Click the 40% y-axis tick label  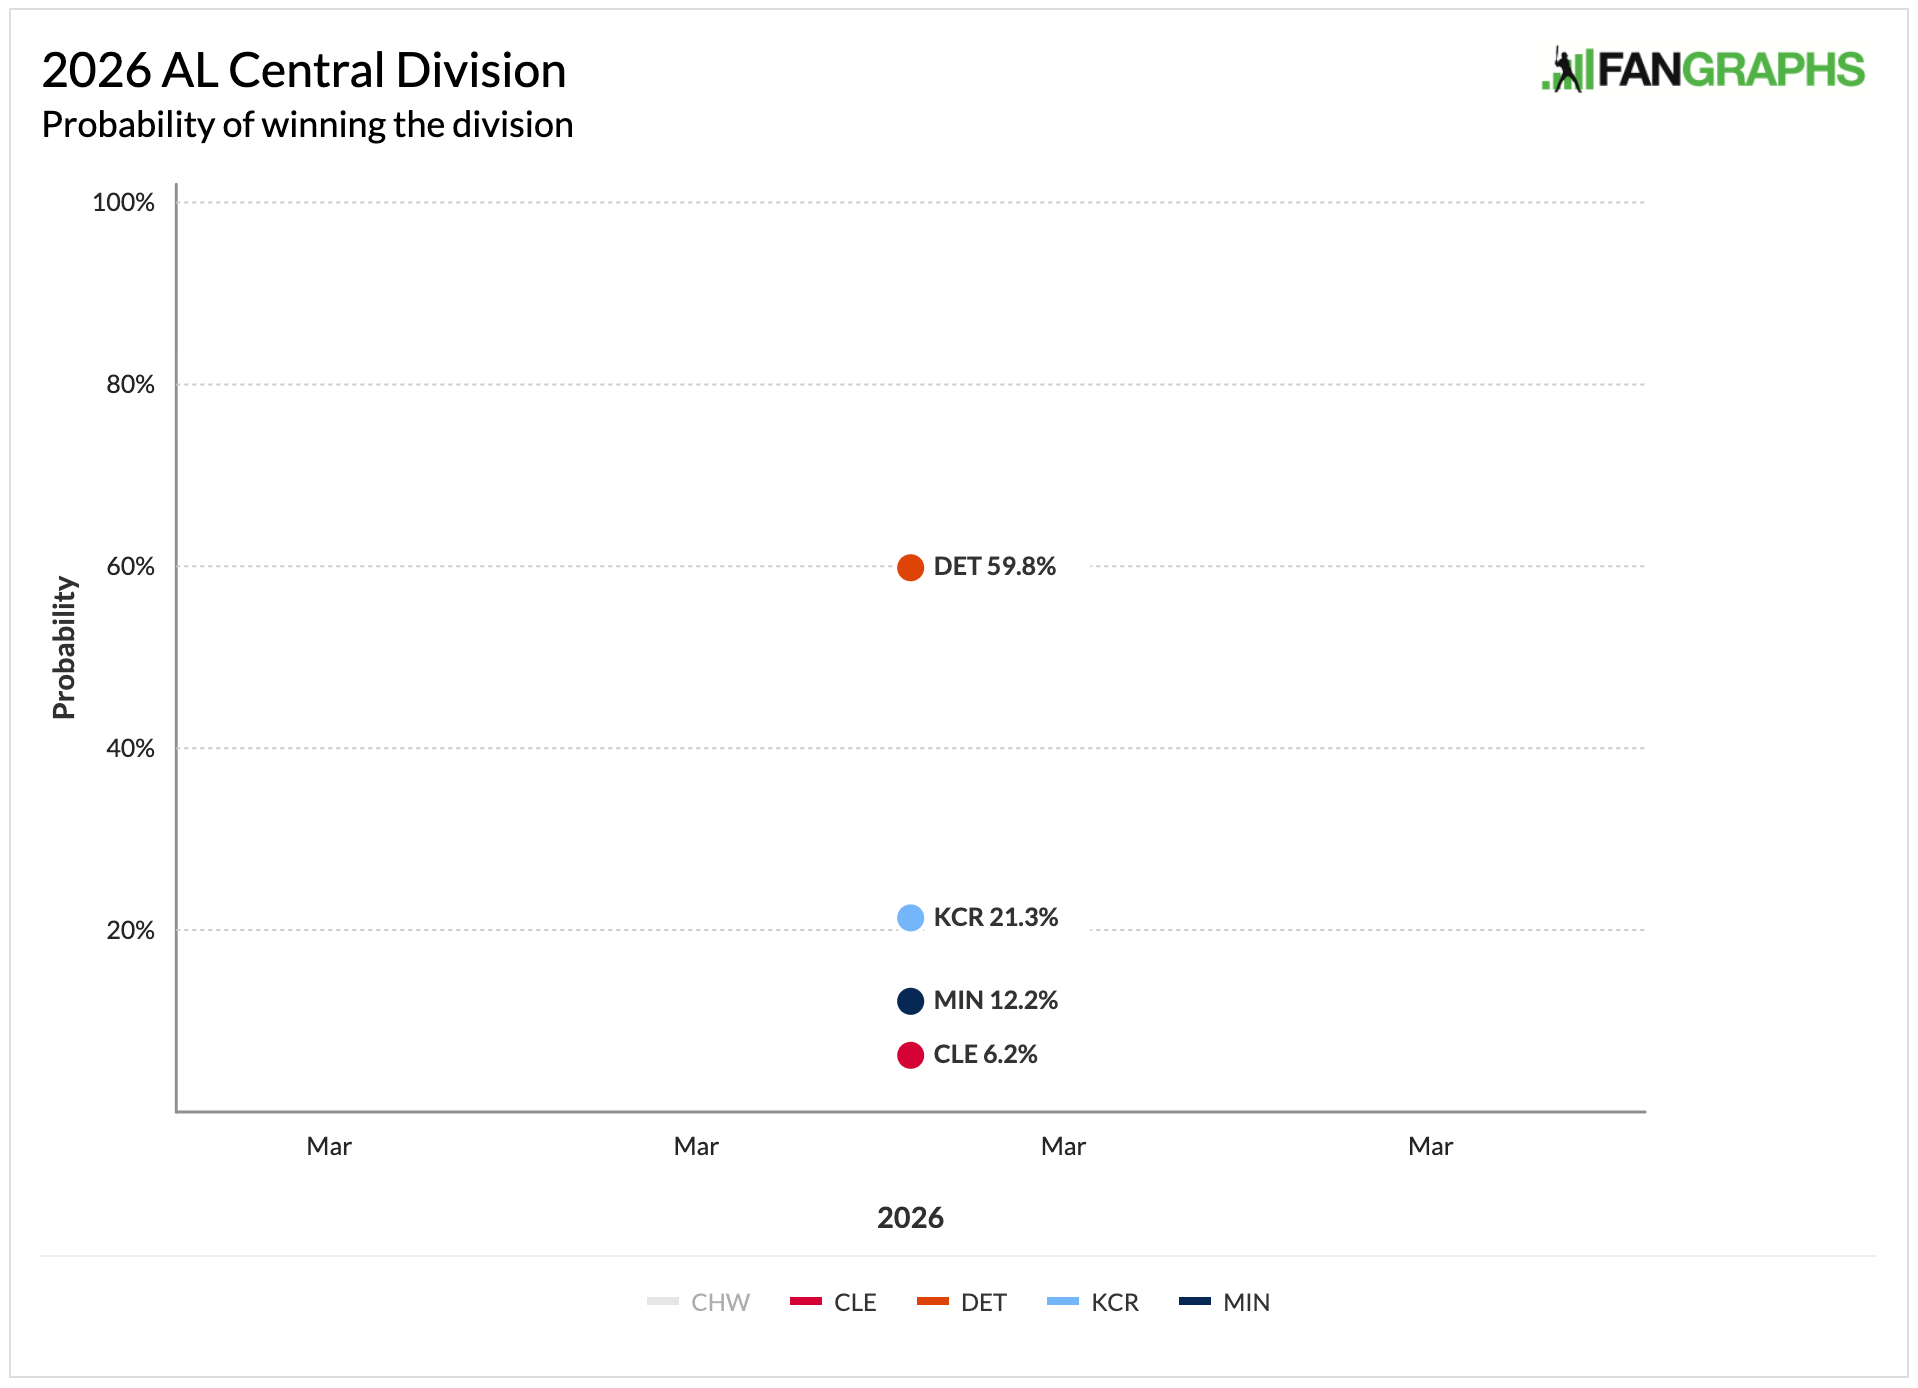130,748
